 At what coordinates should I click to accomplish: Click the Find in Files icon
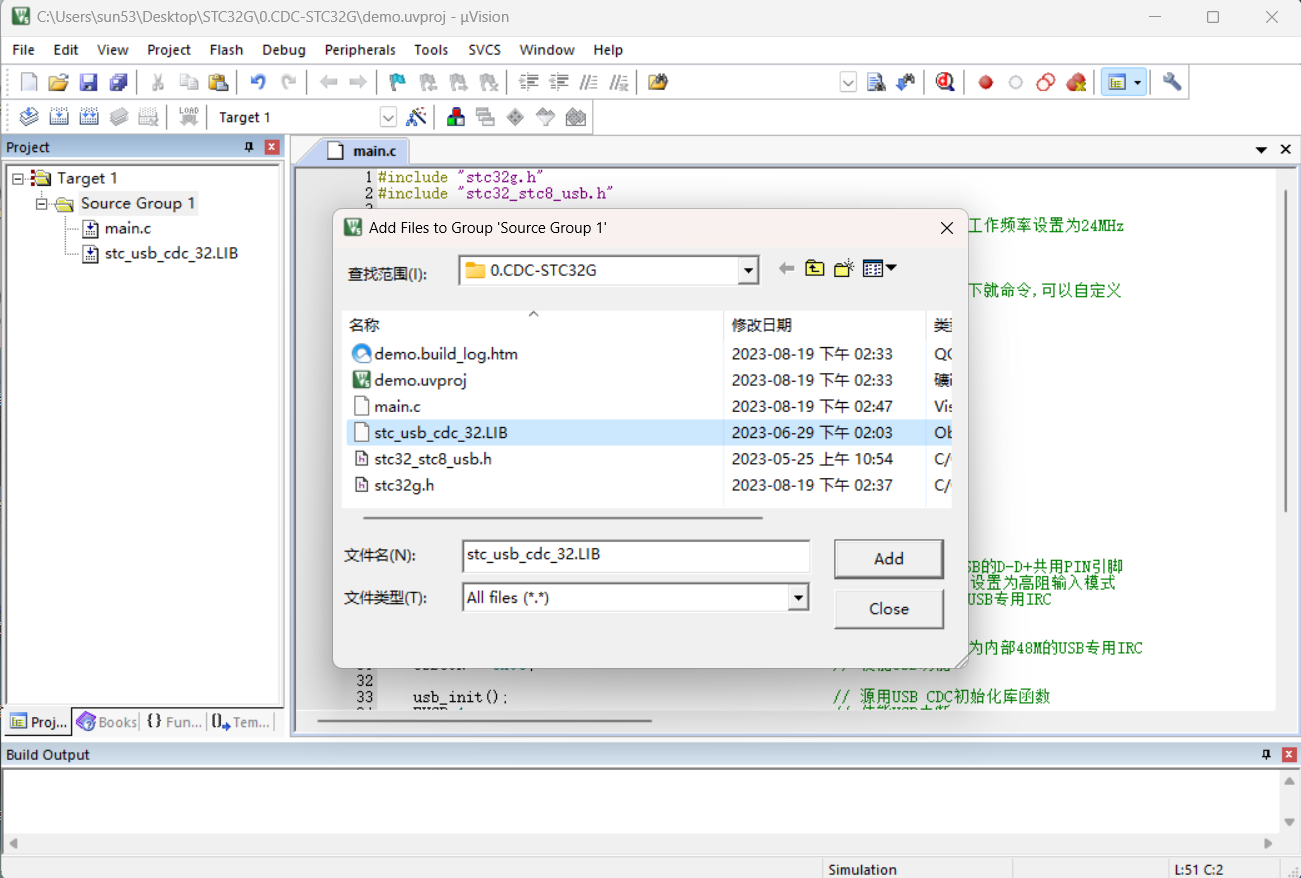tap(657, 82)
